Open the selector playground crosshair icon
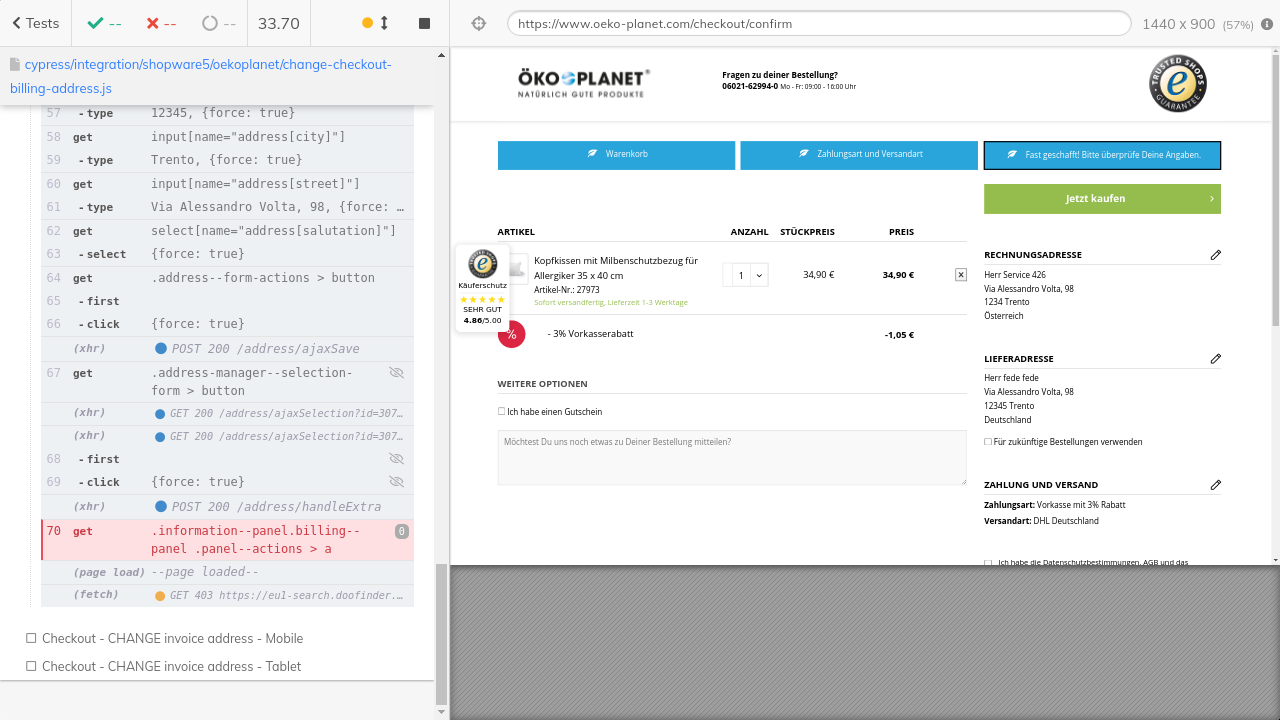 pyautogui.click(x=478, y=23)
